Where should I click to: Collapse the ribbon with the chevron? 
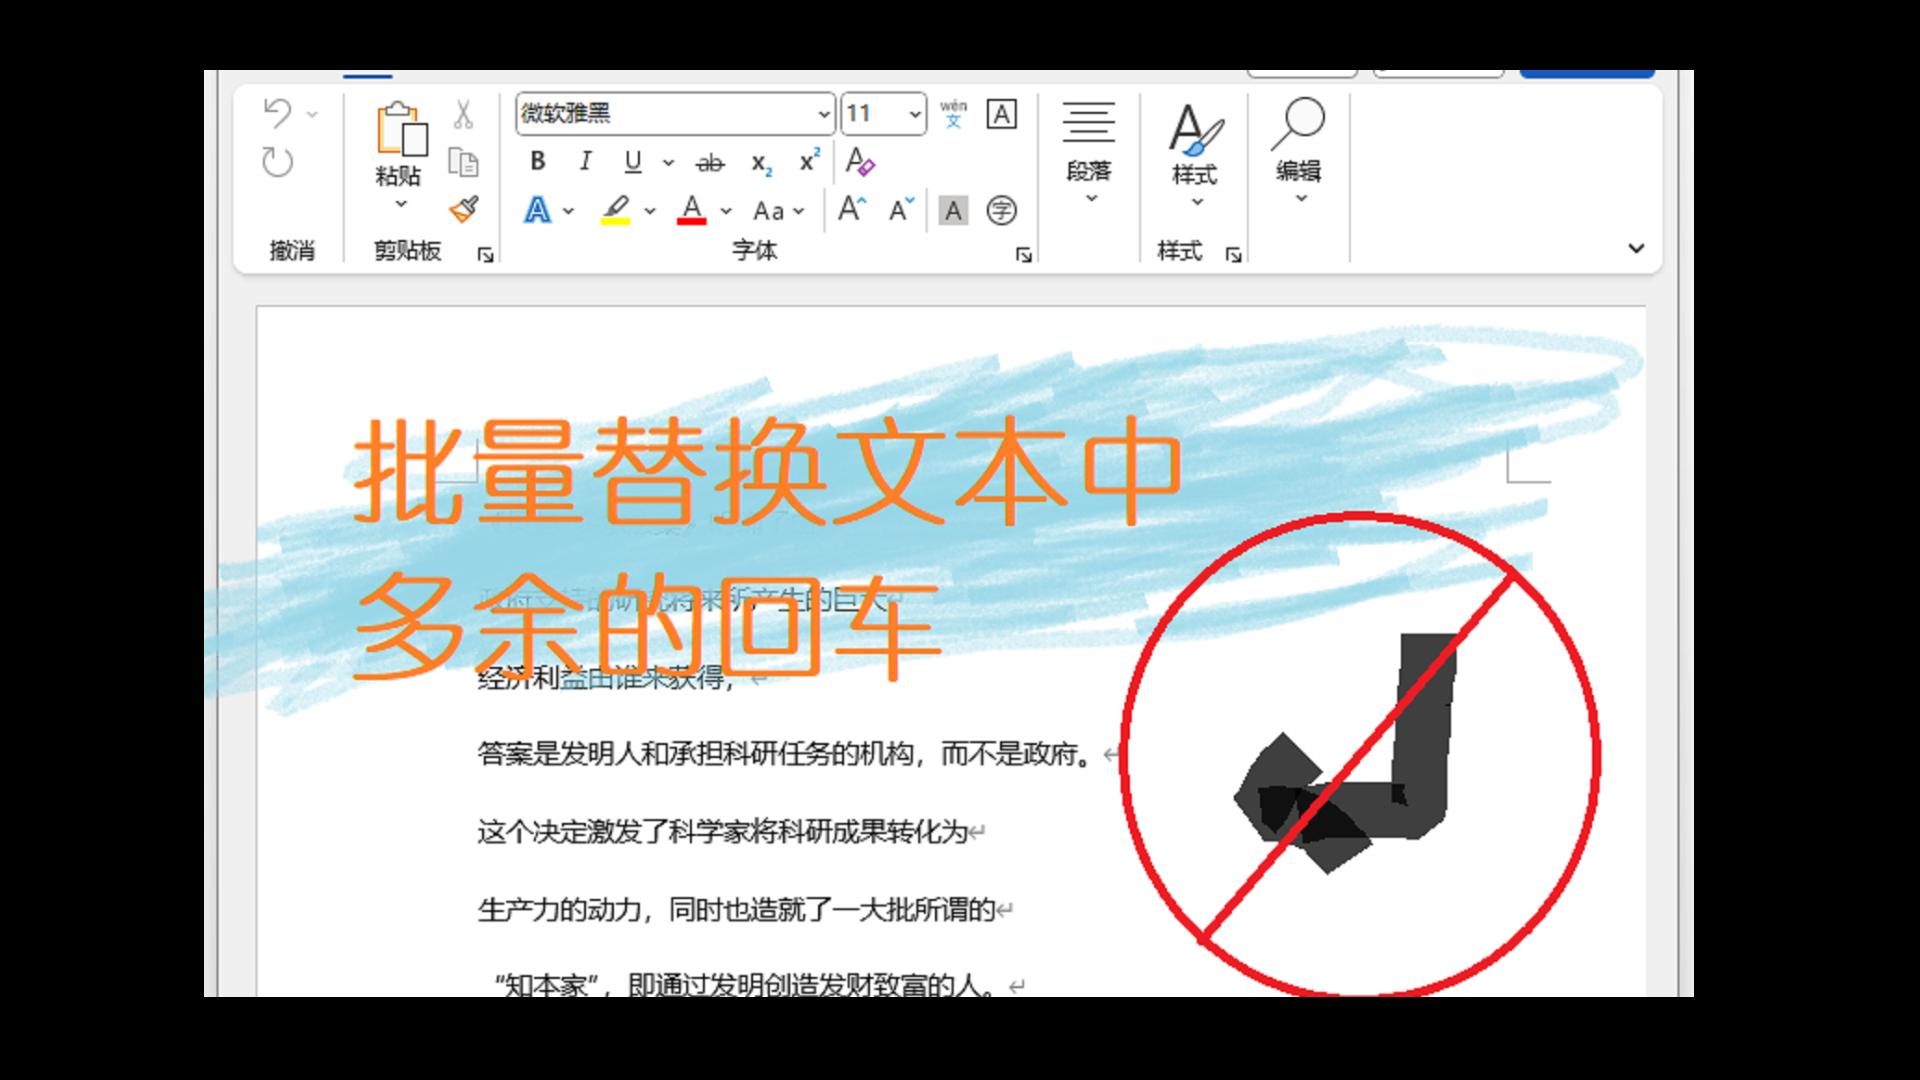(1636, 248)
